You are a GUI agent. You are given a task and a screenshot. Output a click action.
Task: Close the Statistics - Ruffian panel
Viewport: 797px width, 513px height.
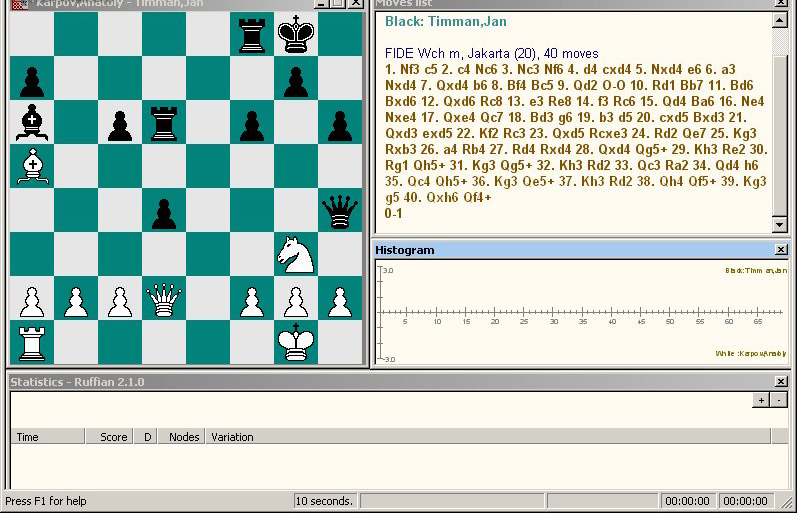[x=780, y=382]
